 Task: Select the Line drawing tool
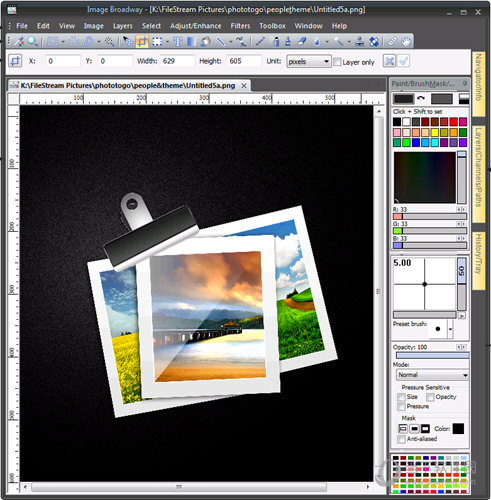click(220, 42)
